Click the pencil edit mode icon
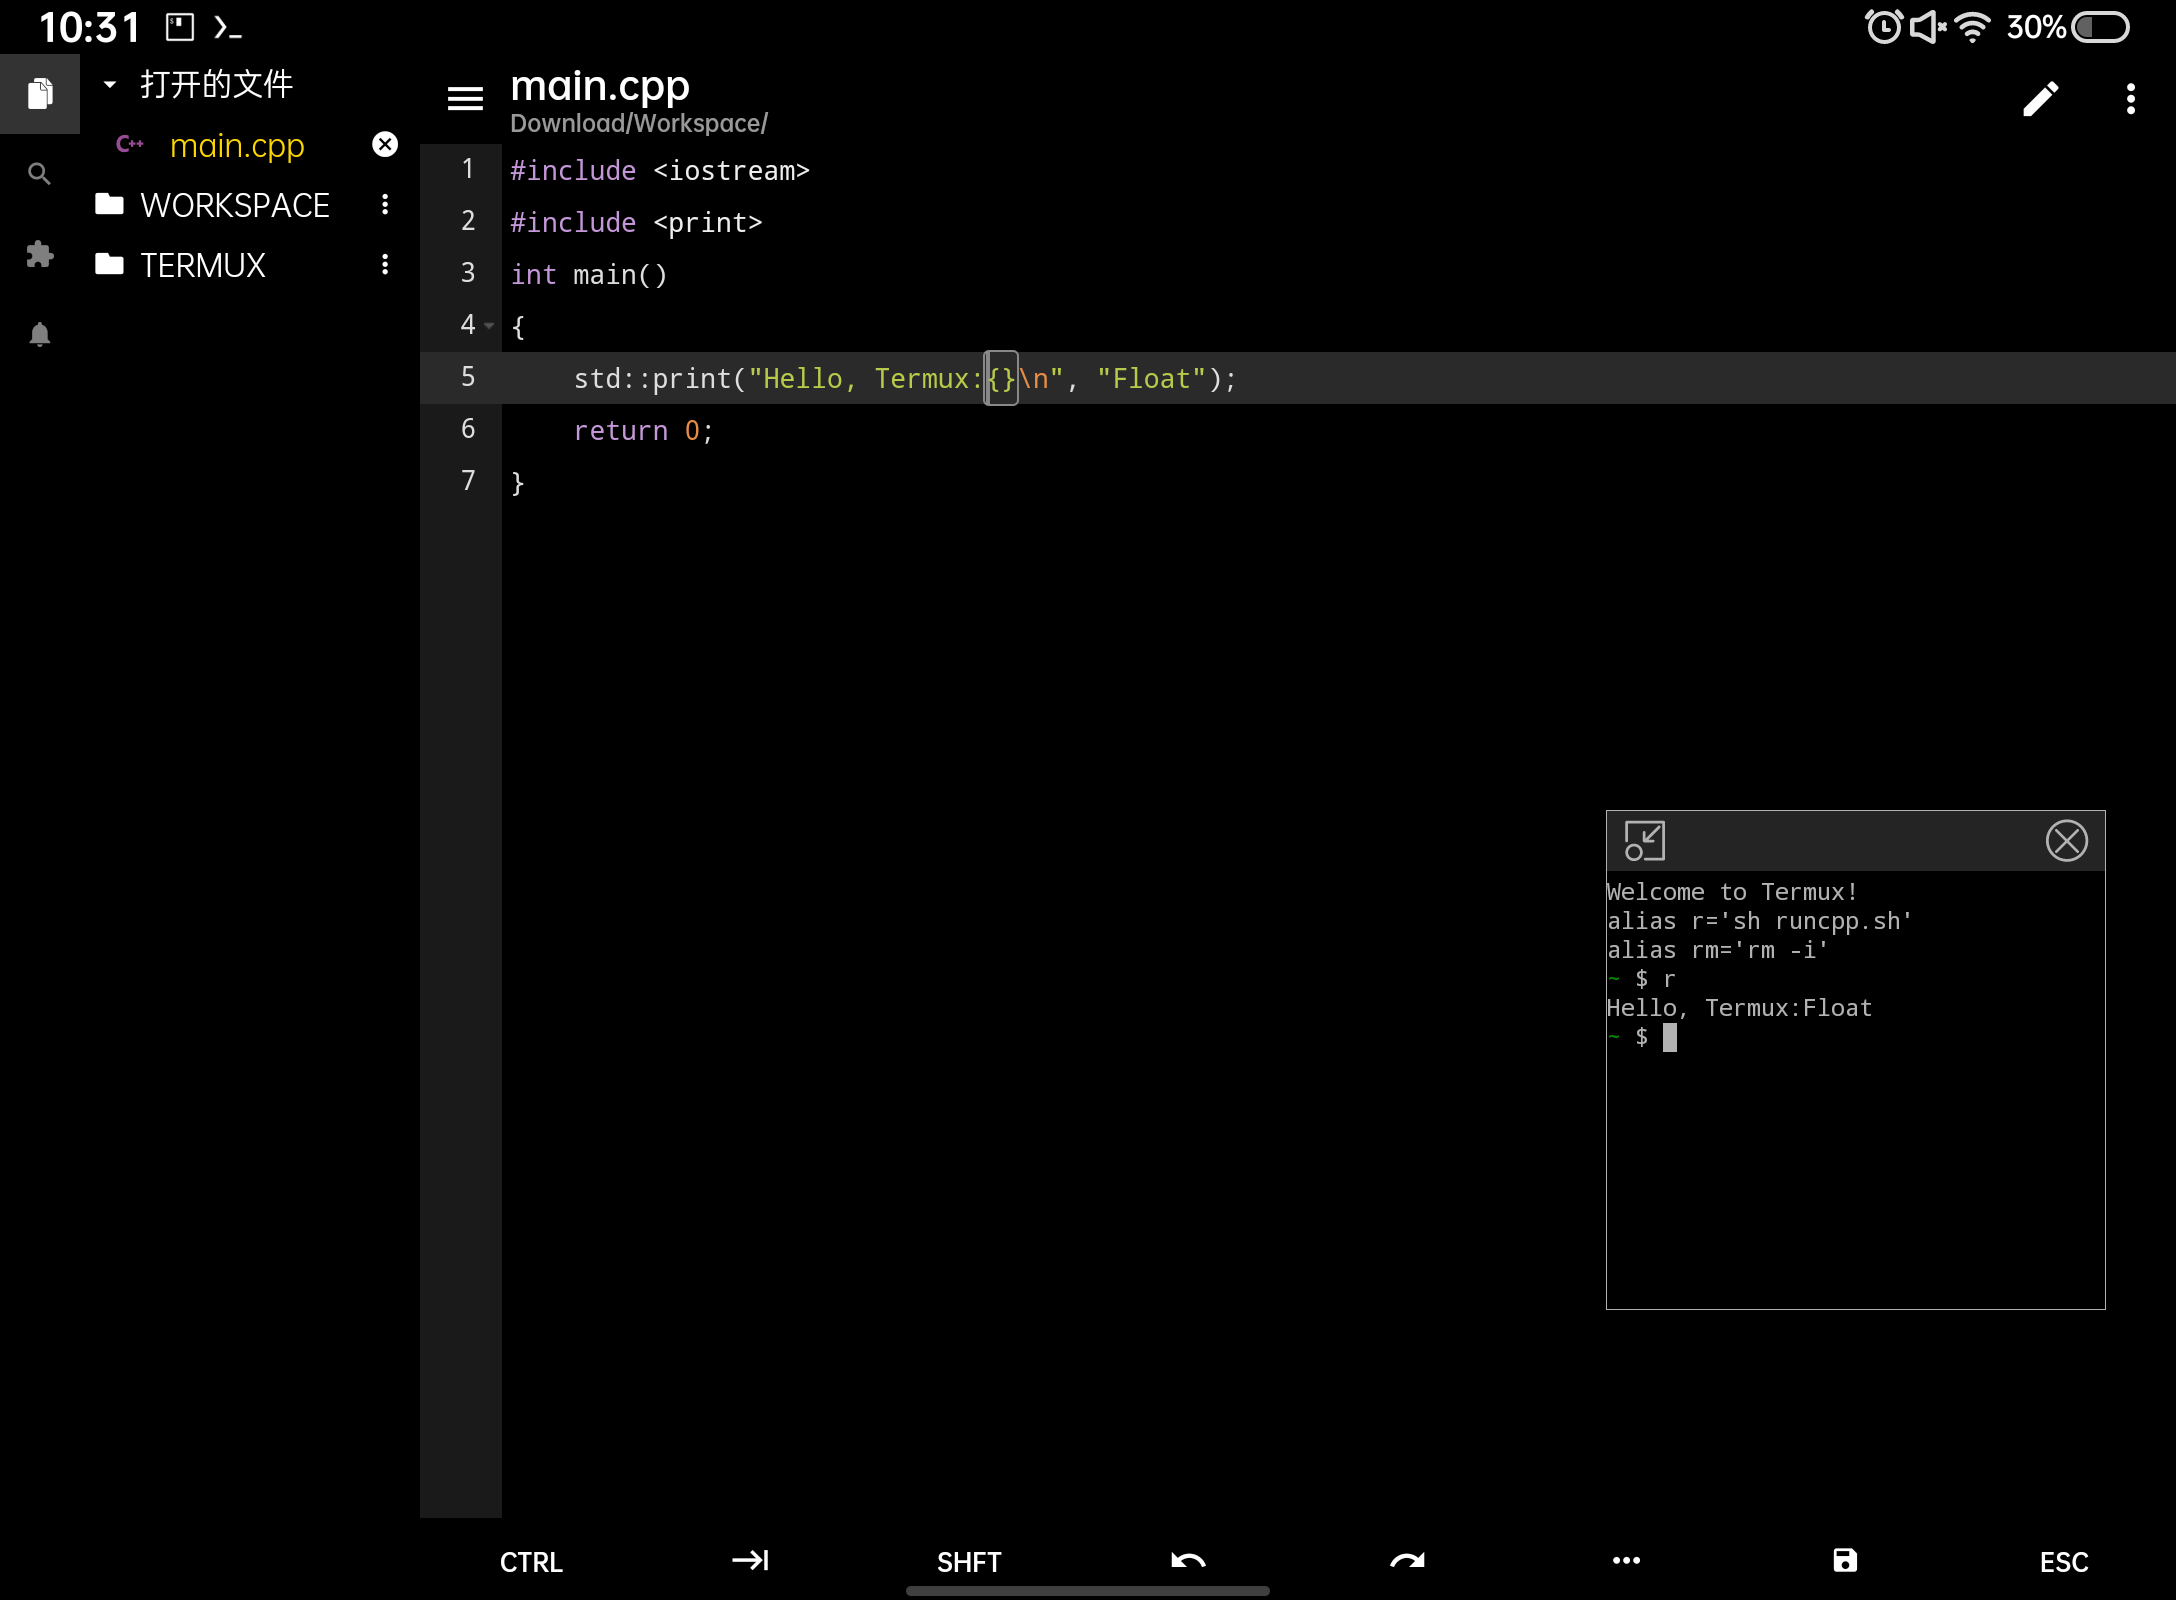The image size is (2176, 1600). click(x=2040, y=99)
